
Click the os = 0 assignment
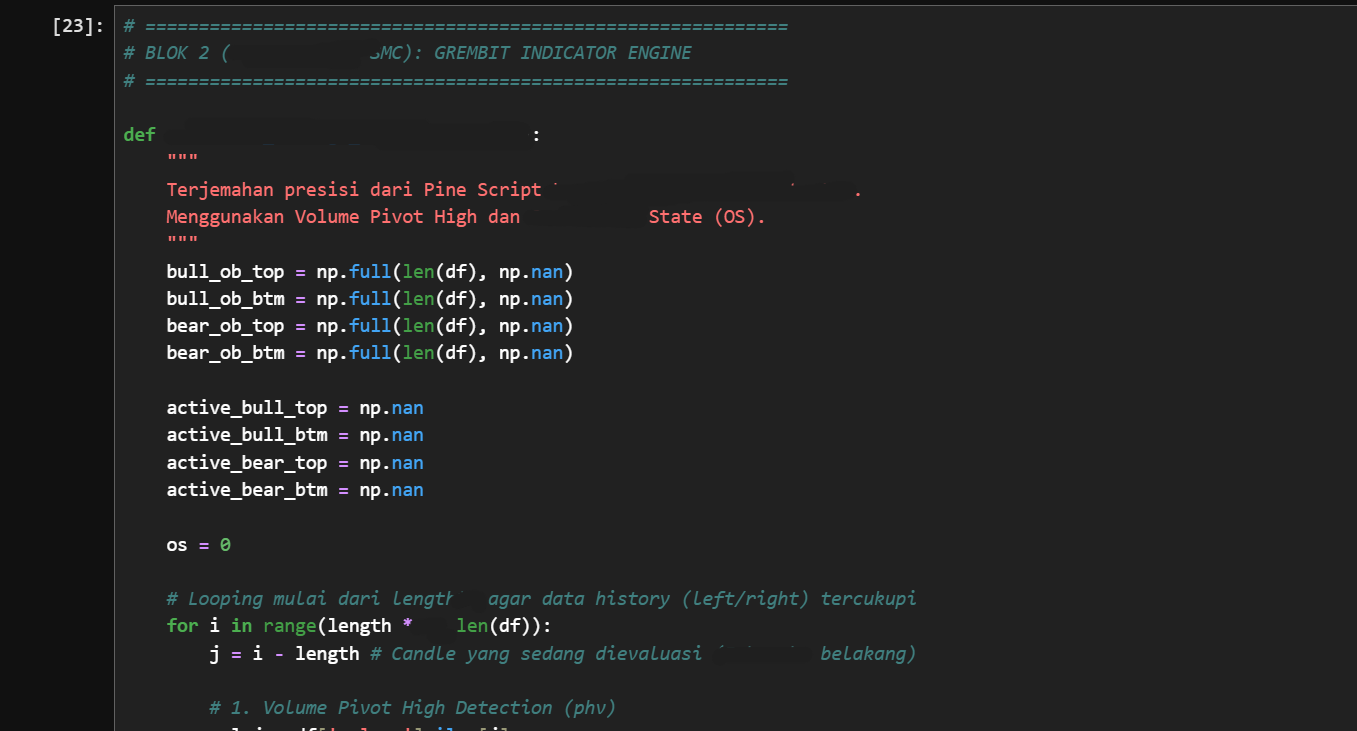point(198,545)
